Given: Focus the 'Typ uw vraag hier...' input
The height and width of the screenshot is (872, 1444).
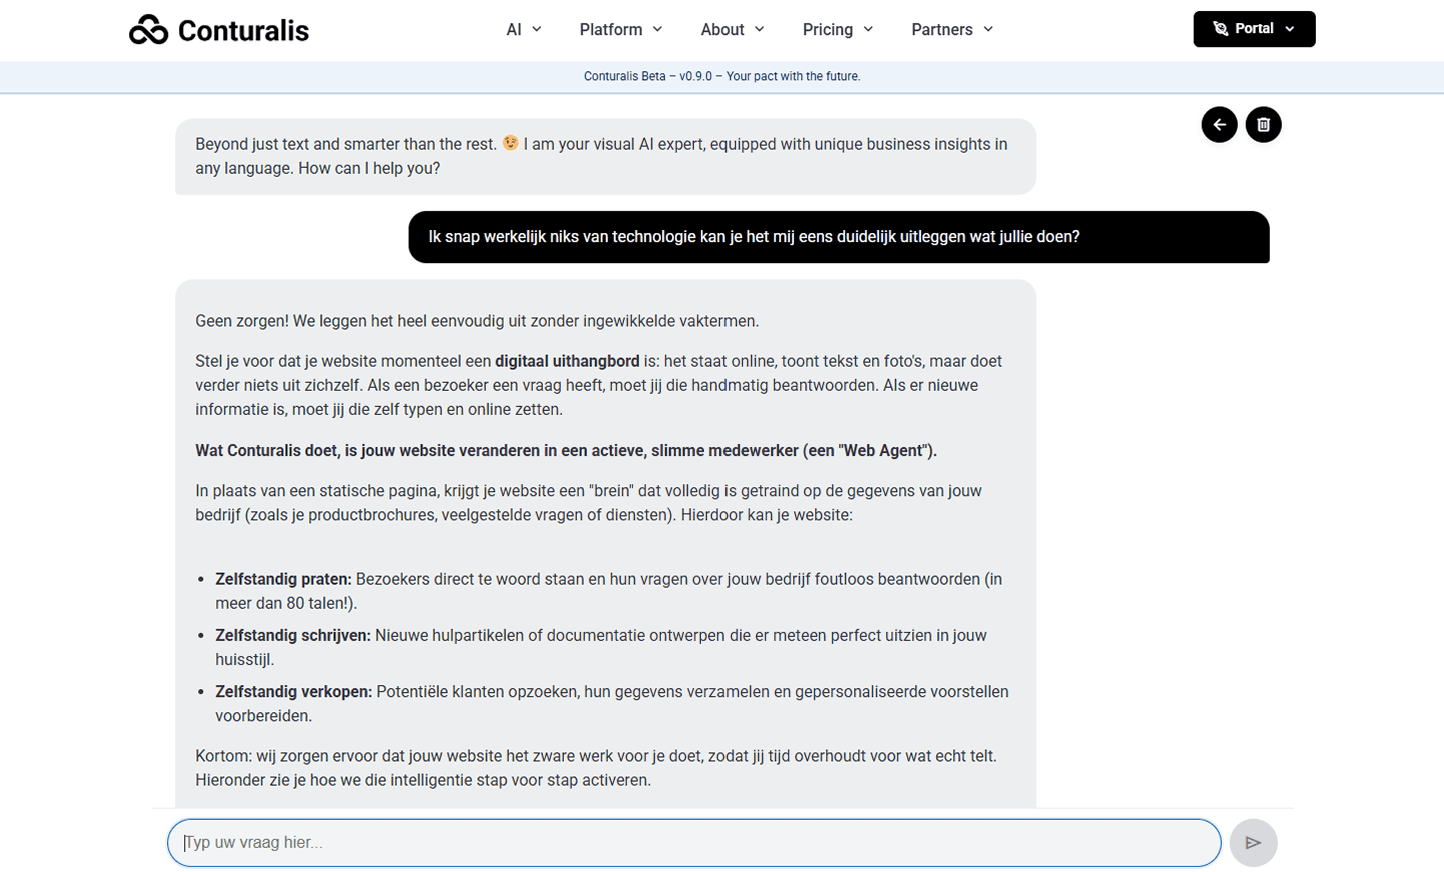Looking at the screenshot, I should [x=694, y=843].
